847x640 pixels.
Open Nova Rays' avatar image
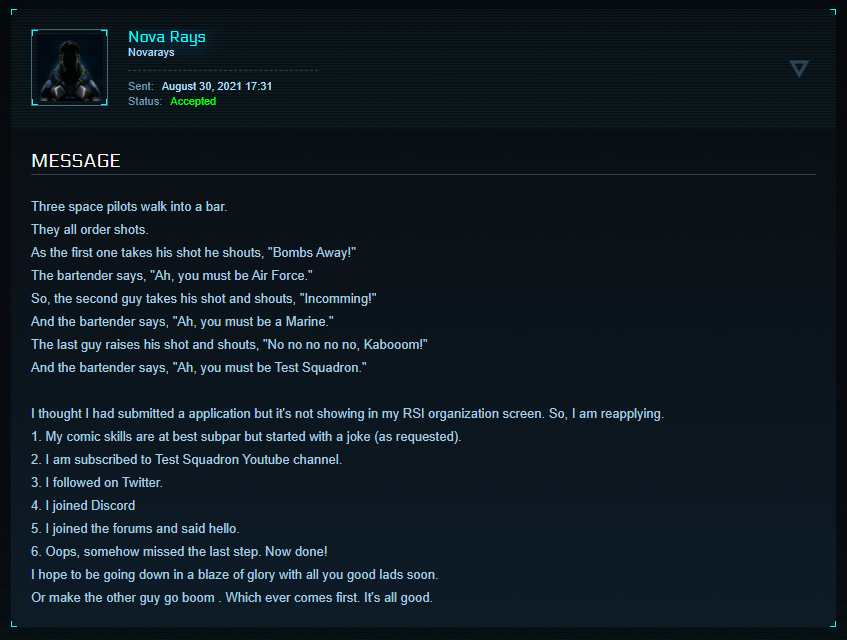(x=69, y=67)
